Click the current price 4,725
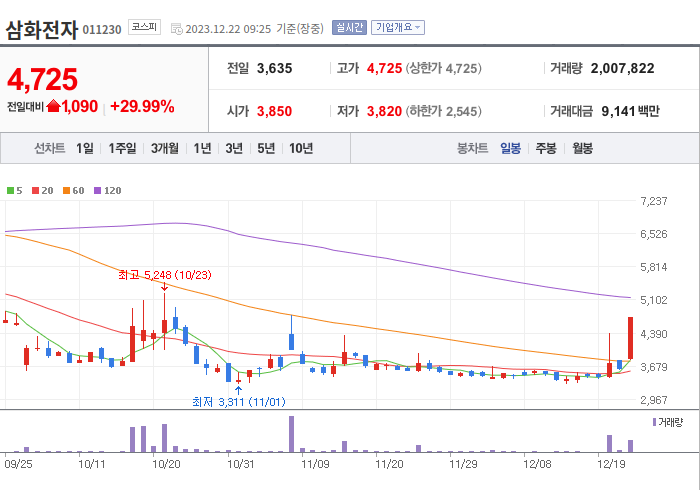 [x=42, y=79]
